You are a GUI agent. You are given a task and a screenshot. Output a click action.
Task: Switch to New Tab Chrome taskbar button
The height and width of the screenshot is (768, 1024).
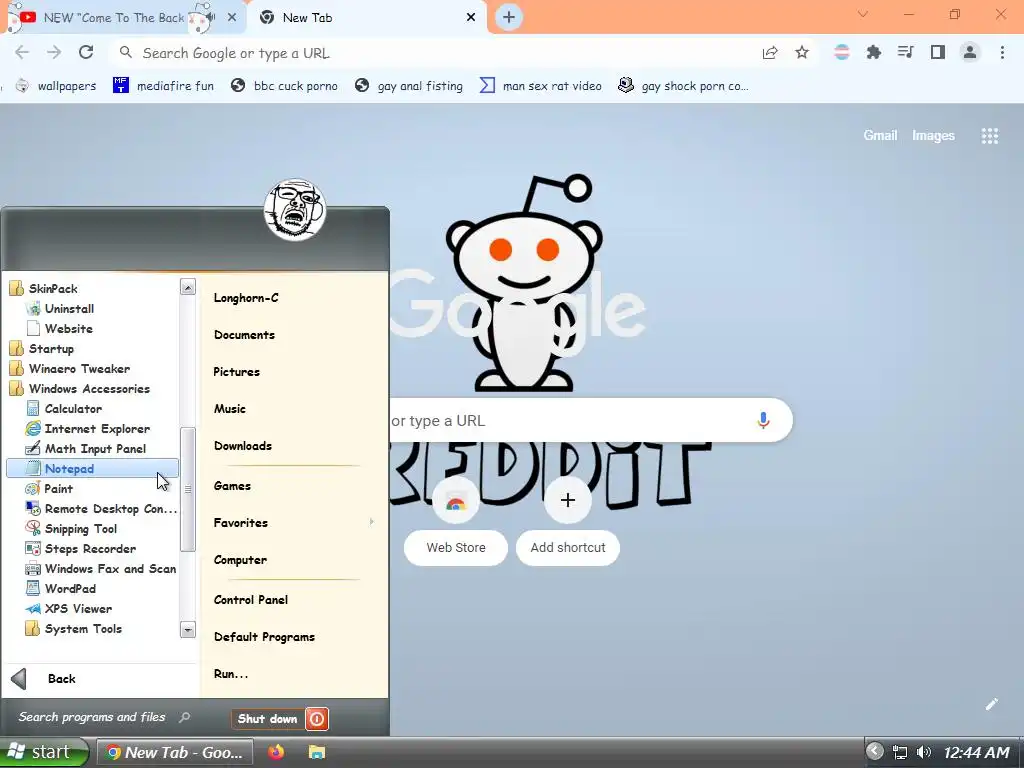click(176, 752)
